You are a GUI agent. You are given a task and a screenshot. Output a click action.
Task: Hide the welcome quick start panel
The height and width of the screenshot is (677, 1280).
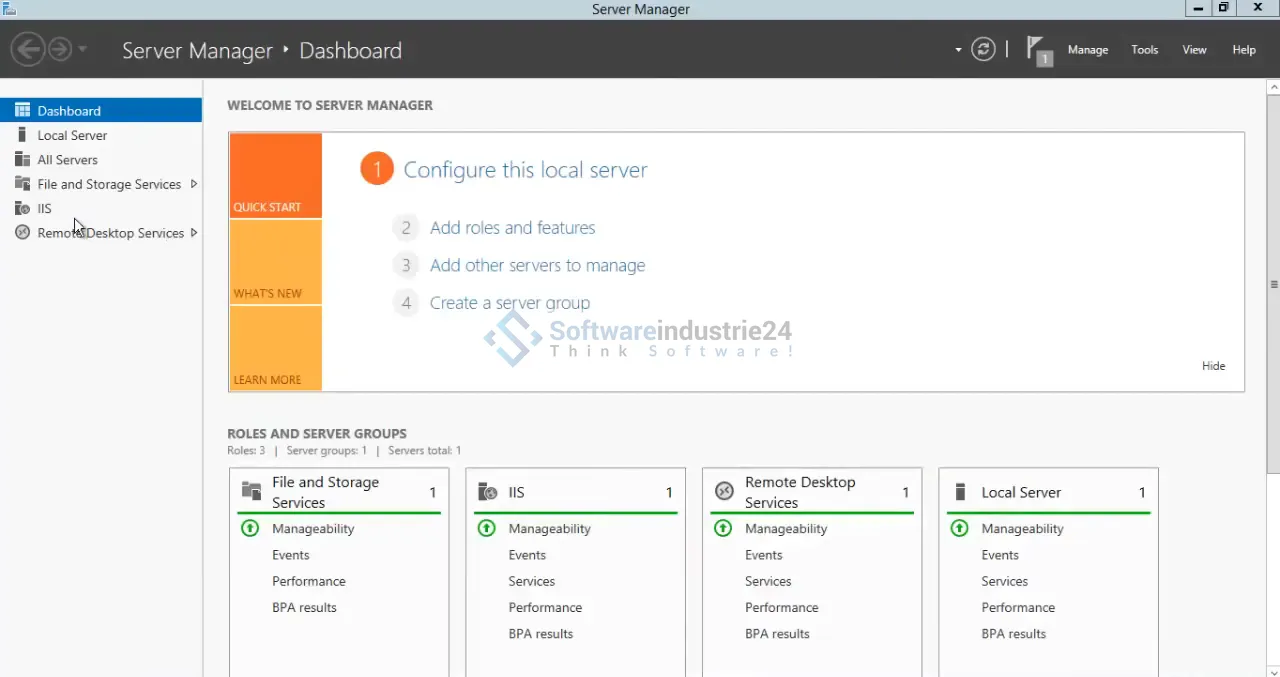pyautogui.click(x=1213, y=366)
